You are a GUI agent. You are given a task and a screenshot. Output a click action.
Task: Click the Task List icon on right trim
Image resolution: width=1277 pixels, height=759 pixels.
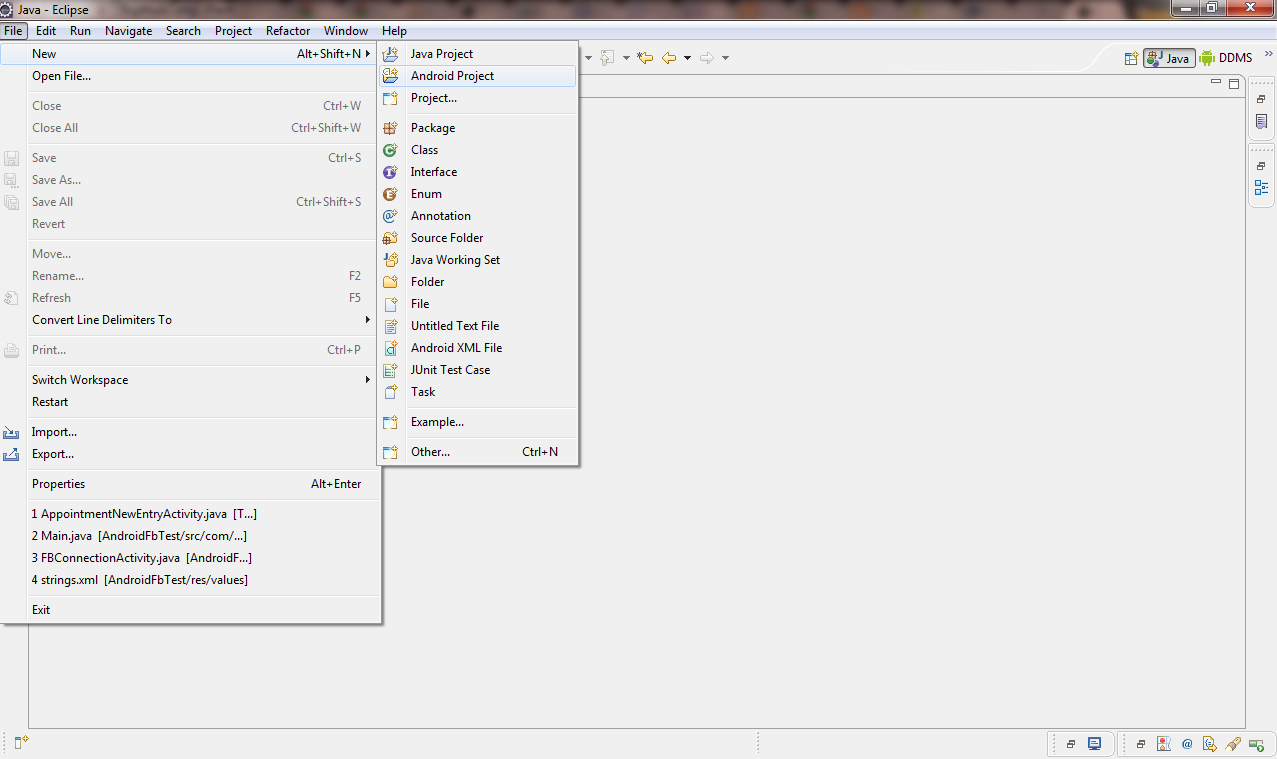tap(1261, 122)
